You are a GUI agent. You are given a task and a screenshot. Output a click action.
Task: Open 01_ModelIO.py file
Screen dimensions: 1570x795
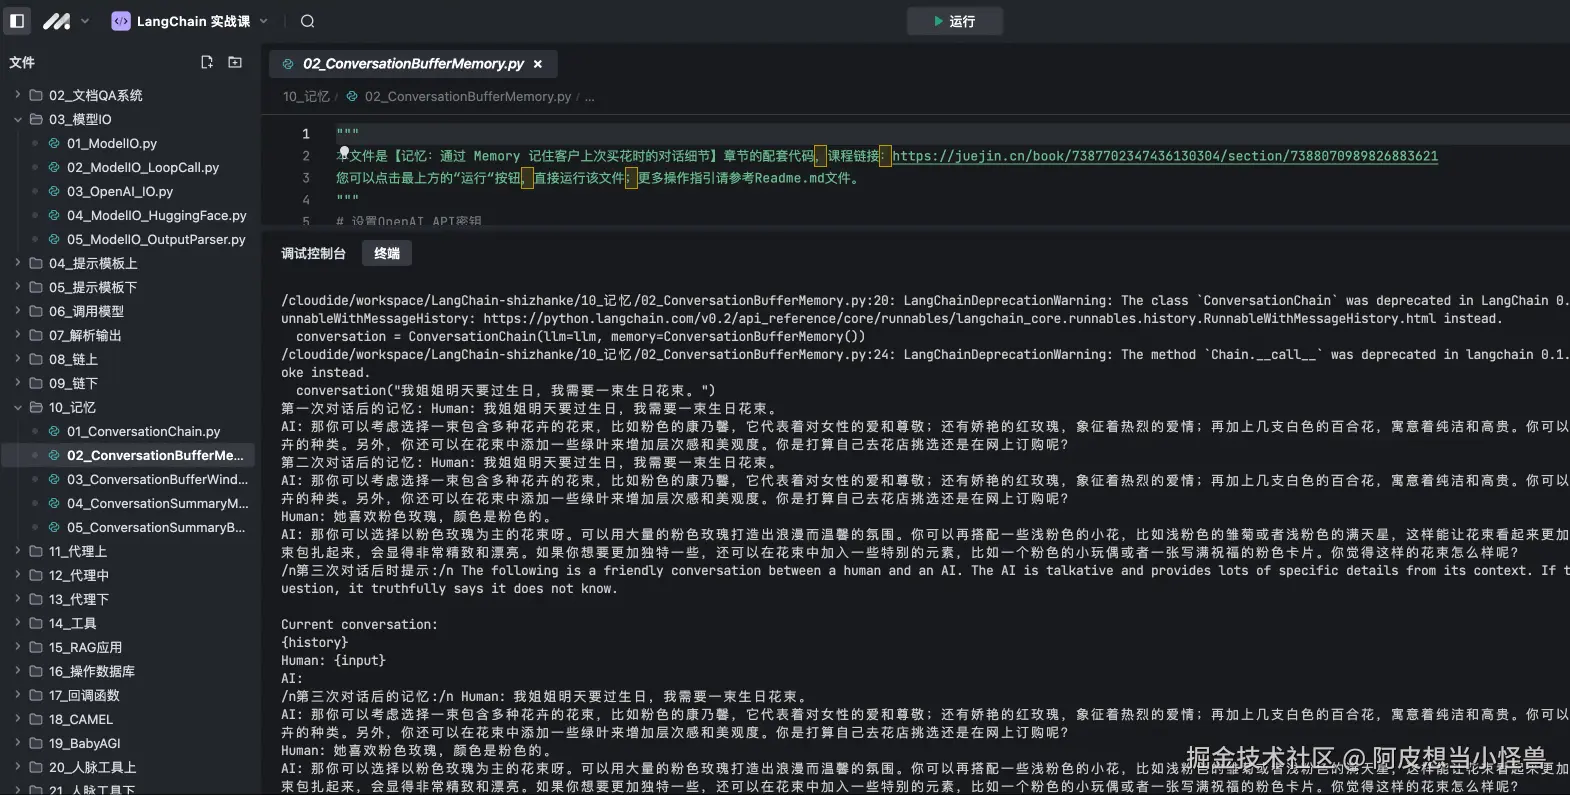[x=111, y=143]
